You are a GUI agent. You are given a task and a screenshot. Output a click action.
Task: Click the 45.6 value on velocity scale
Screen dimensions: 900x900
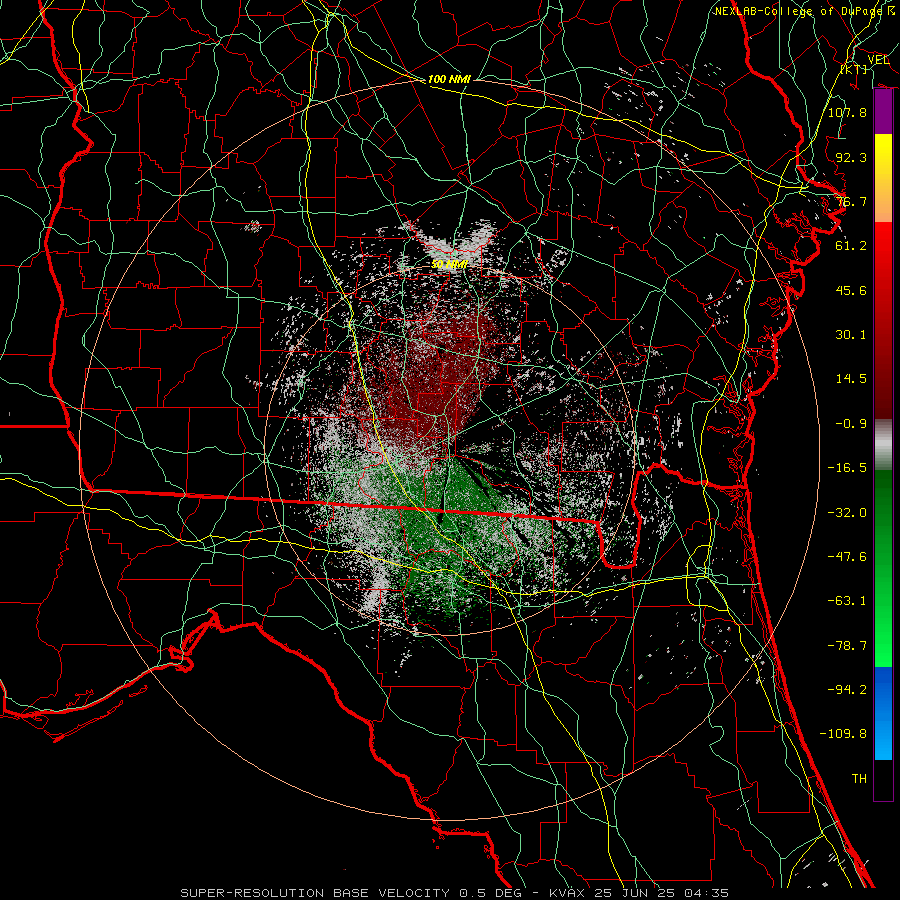tap(851, 290)
